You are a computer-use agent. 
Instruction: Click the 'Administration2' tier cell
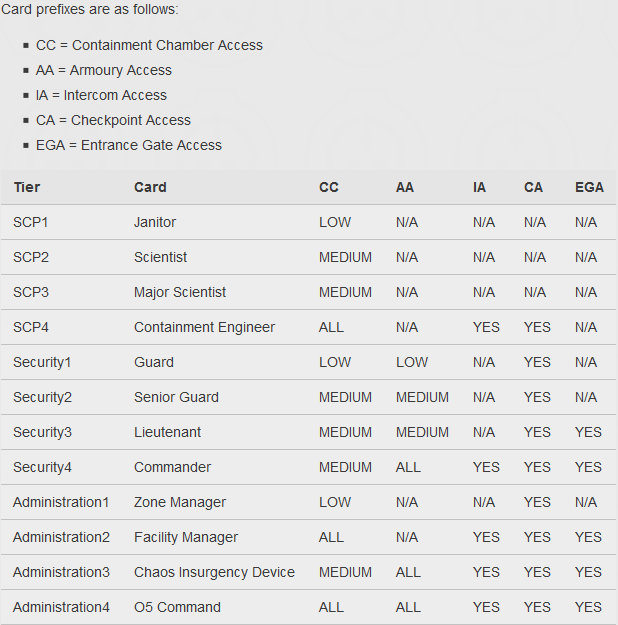(61, 537)
